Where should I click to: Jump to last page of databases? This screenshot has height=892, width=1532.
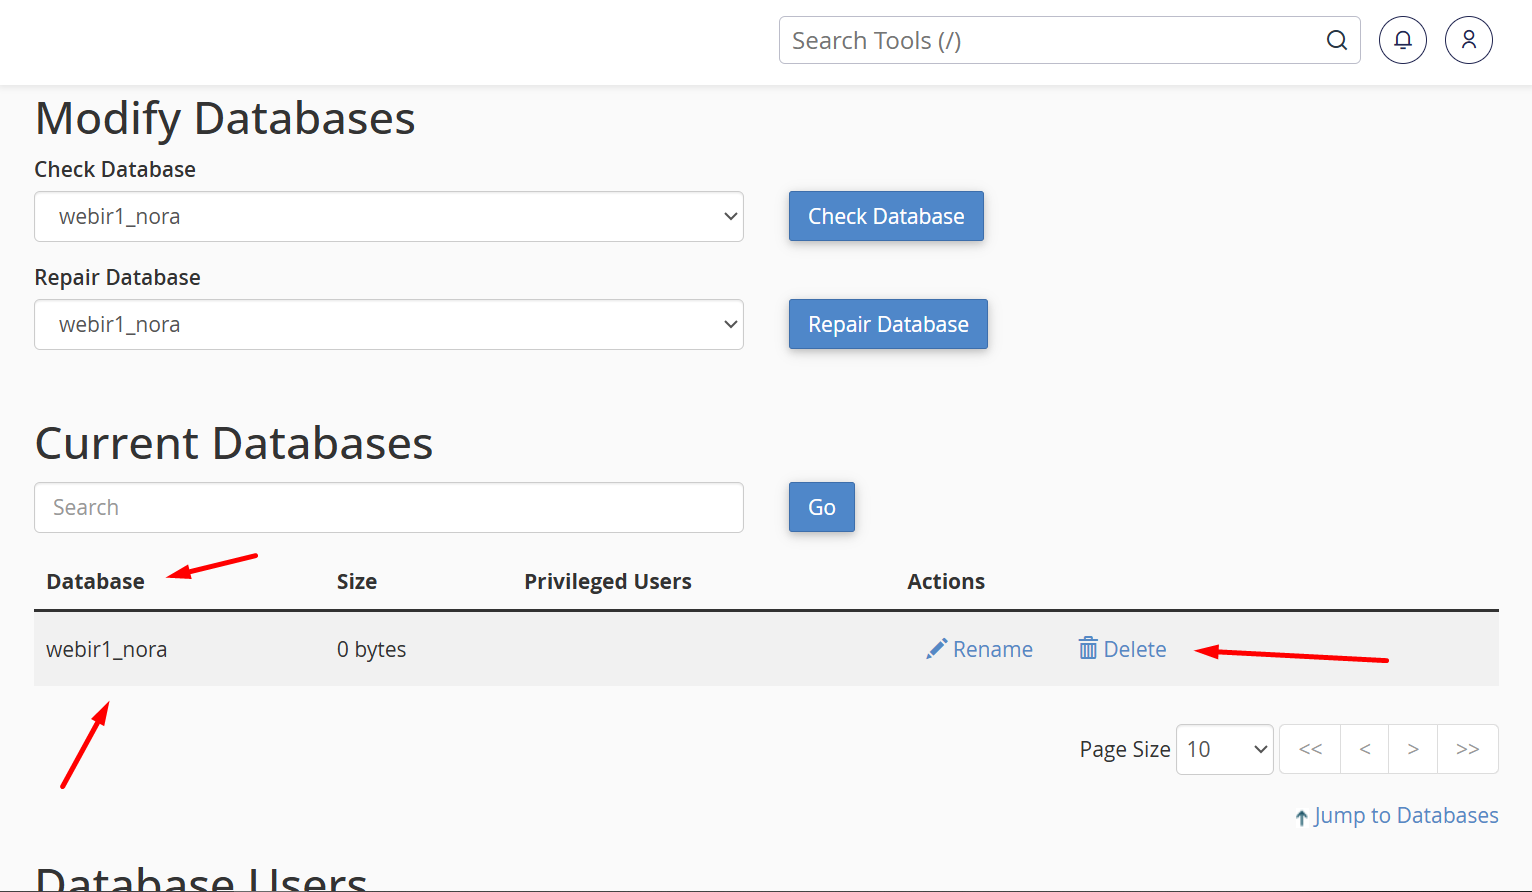[x=1467, y=749]
